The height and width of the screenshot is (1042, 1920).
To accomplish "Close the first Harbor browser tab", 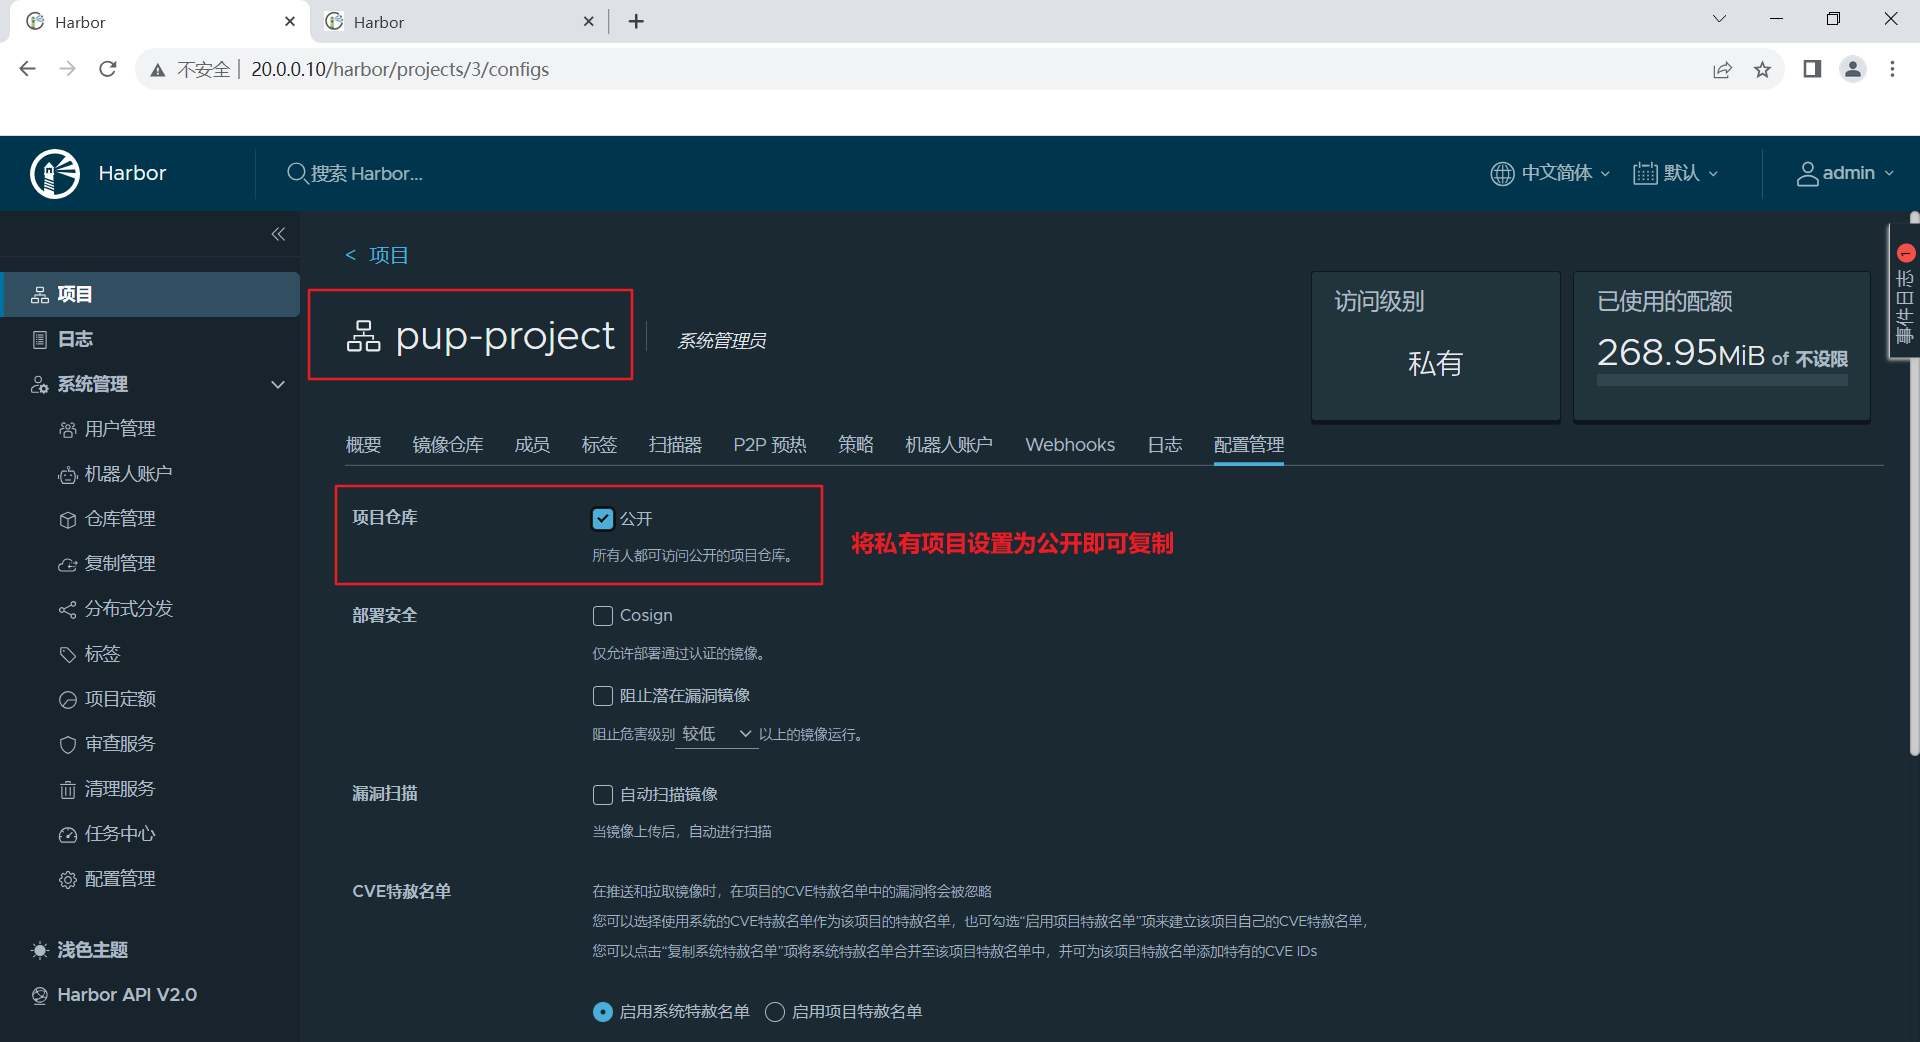I will tap(290, 21).
